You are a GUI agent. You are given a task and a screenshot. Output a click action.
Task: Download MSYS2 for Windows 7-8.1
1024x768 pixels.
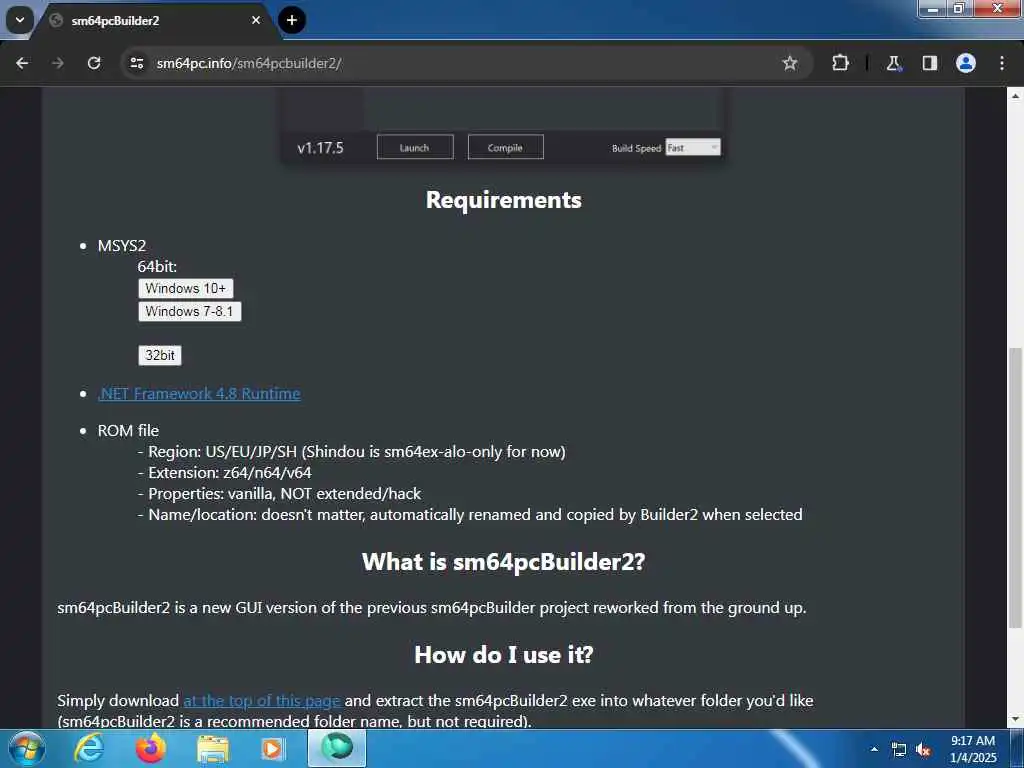(x=189, y=312)
